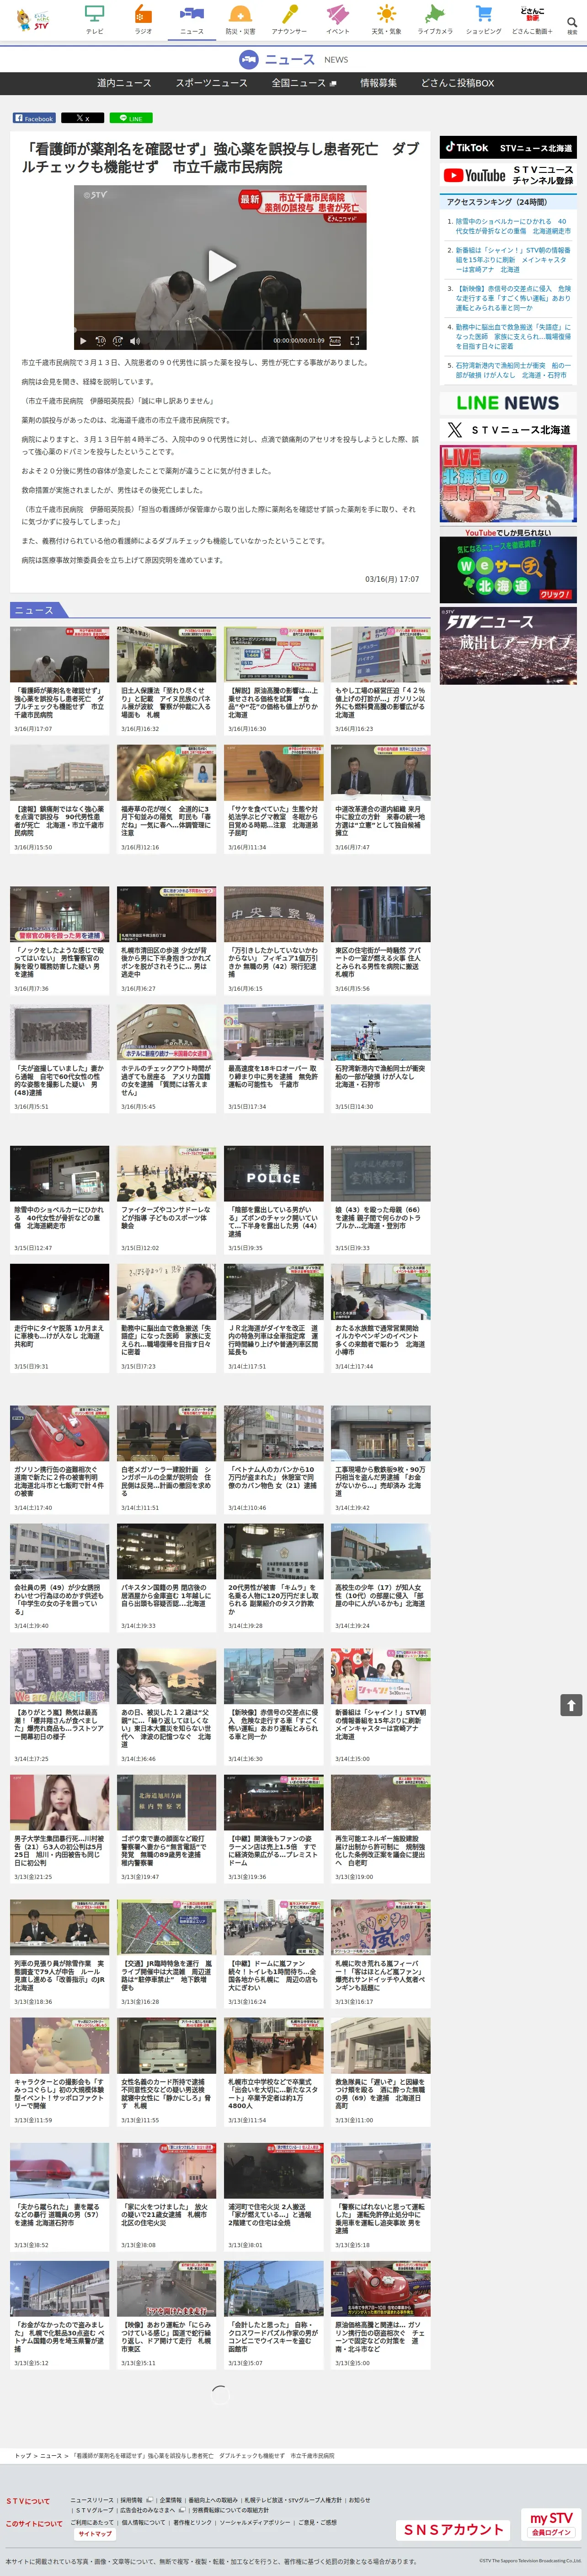Click the small play button in the video control bar
587x2576 pixels.
coord(83,341)
